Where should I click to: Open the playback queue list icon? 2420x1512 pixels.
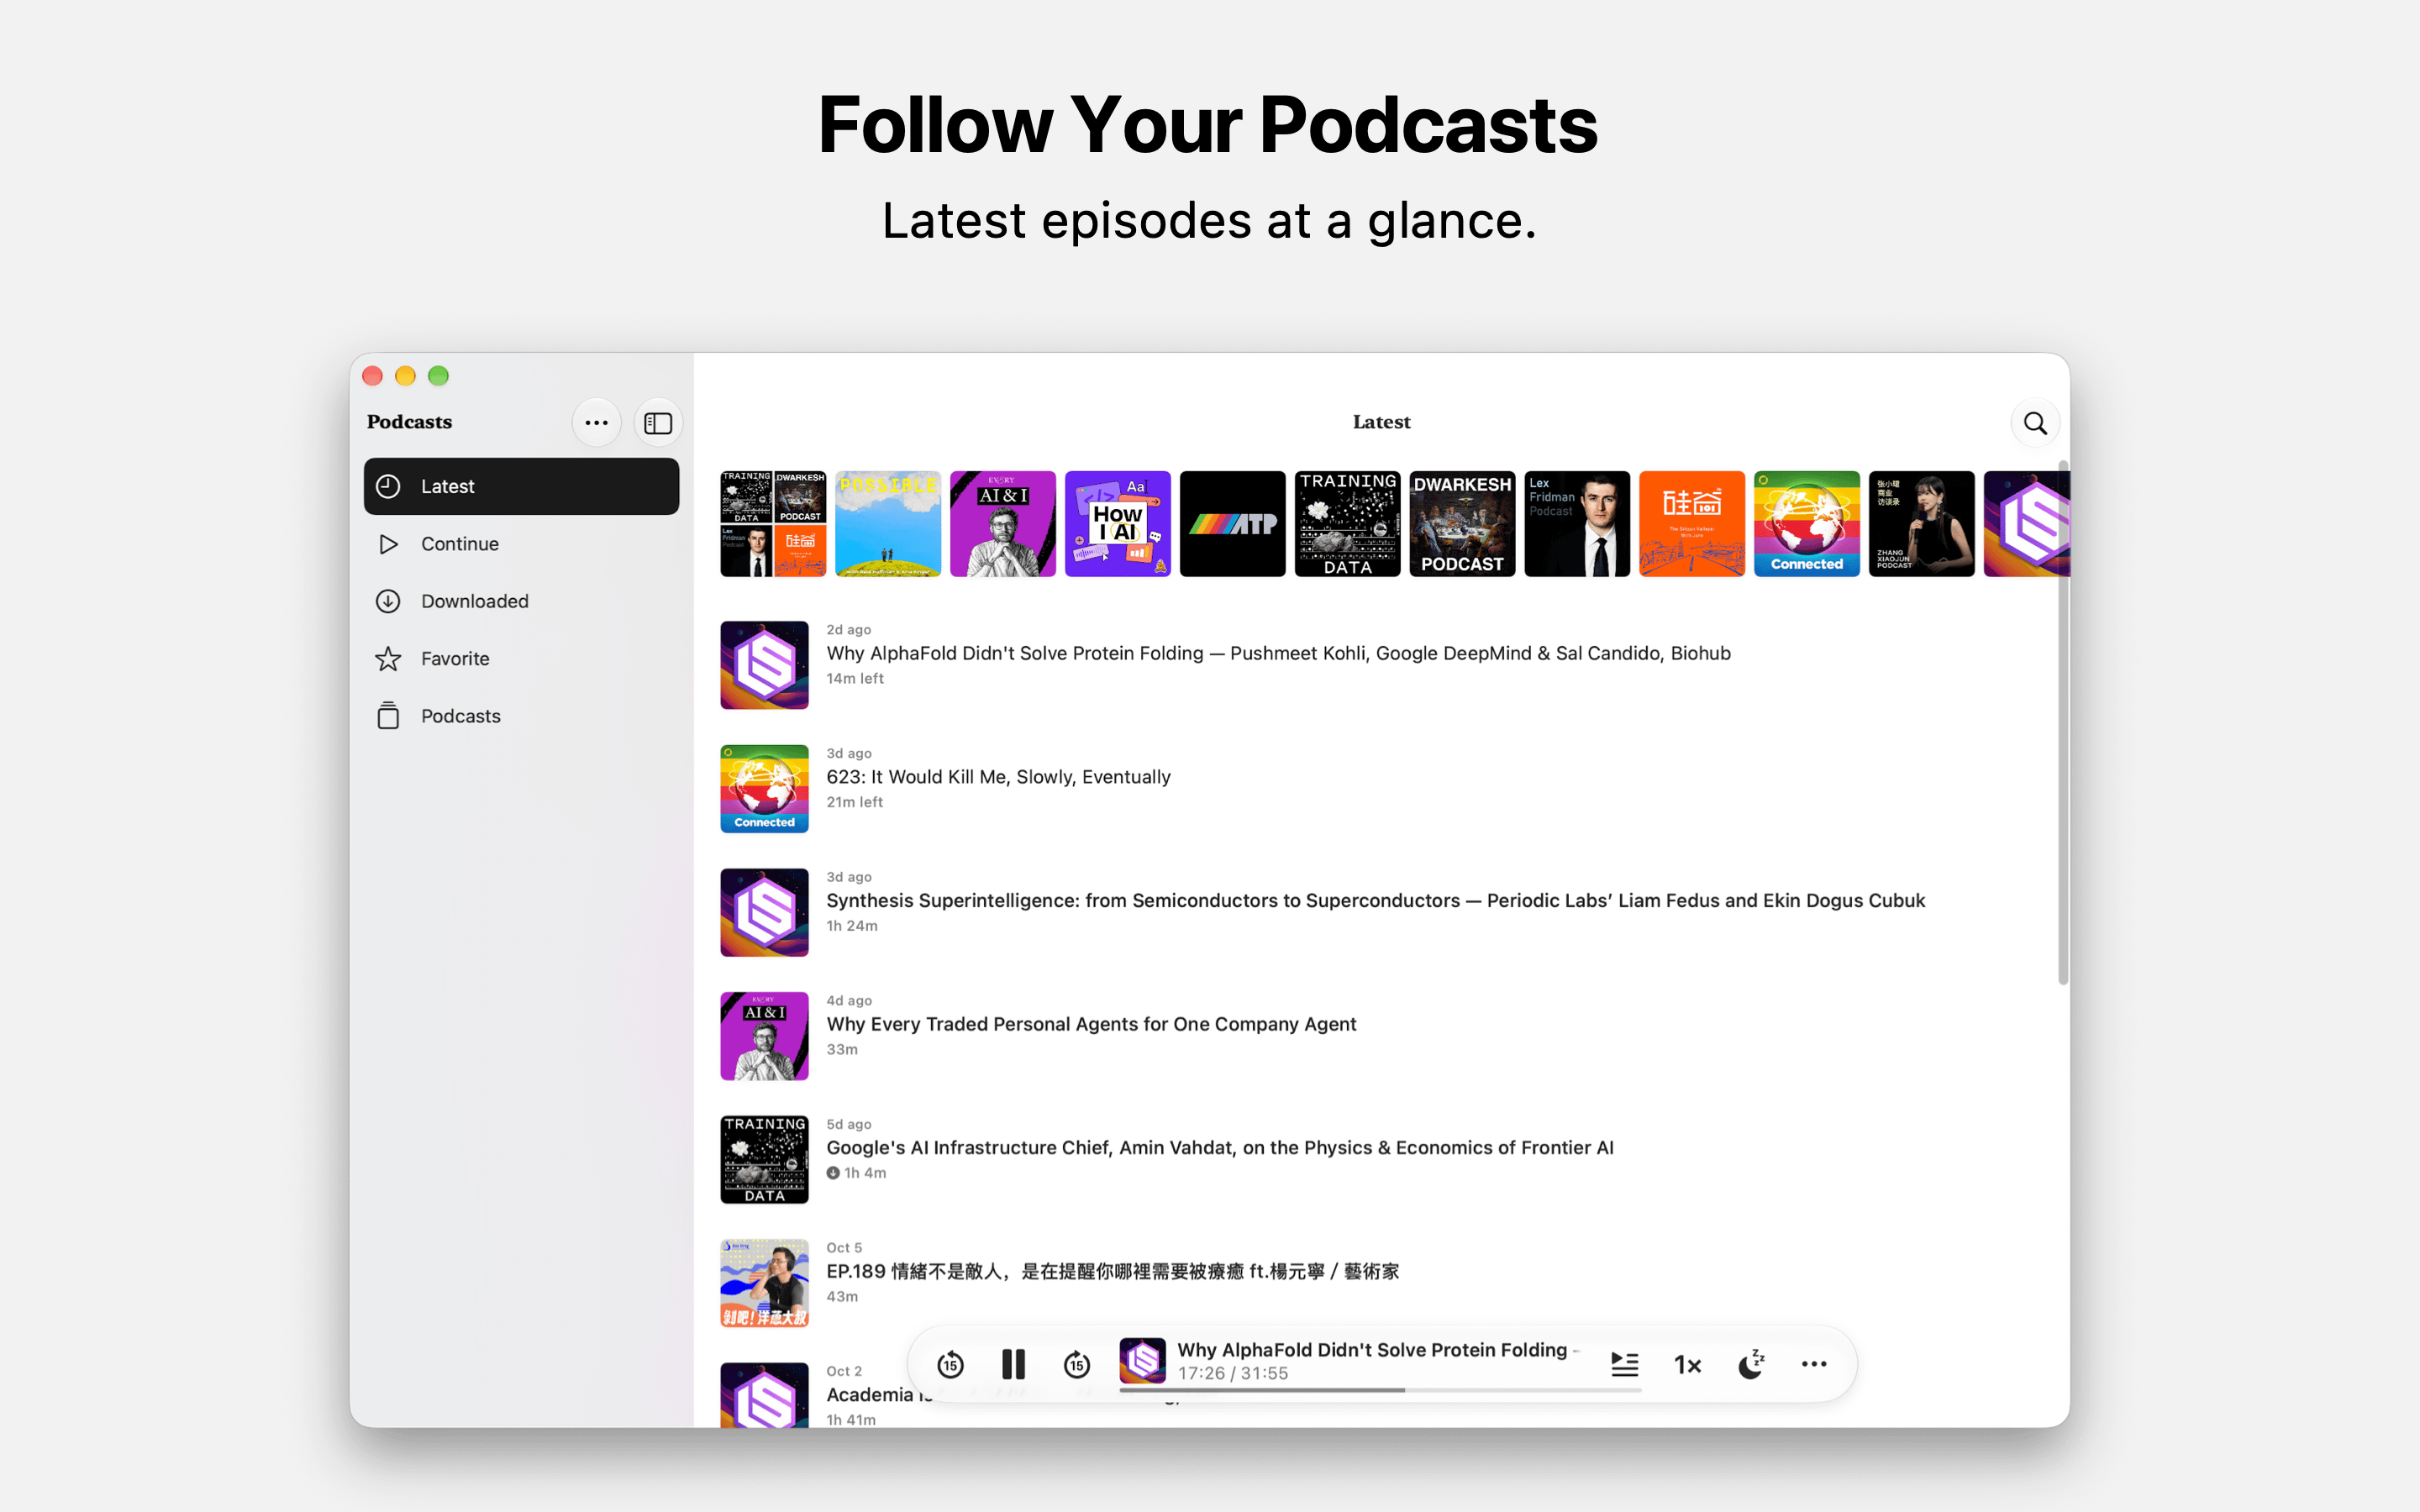coord(1625,1364)
